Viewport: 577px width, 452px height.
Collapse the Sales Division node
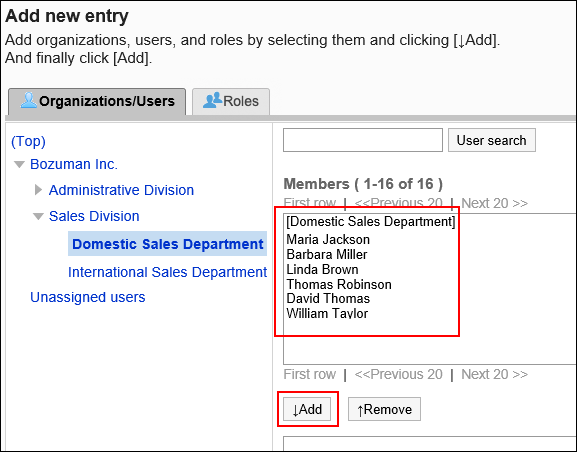point(38,216)
